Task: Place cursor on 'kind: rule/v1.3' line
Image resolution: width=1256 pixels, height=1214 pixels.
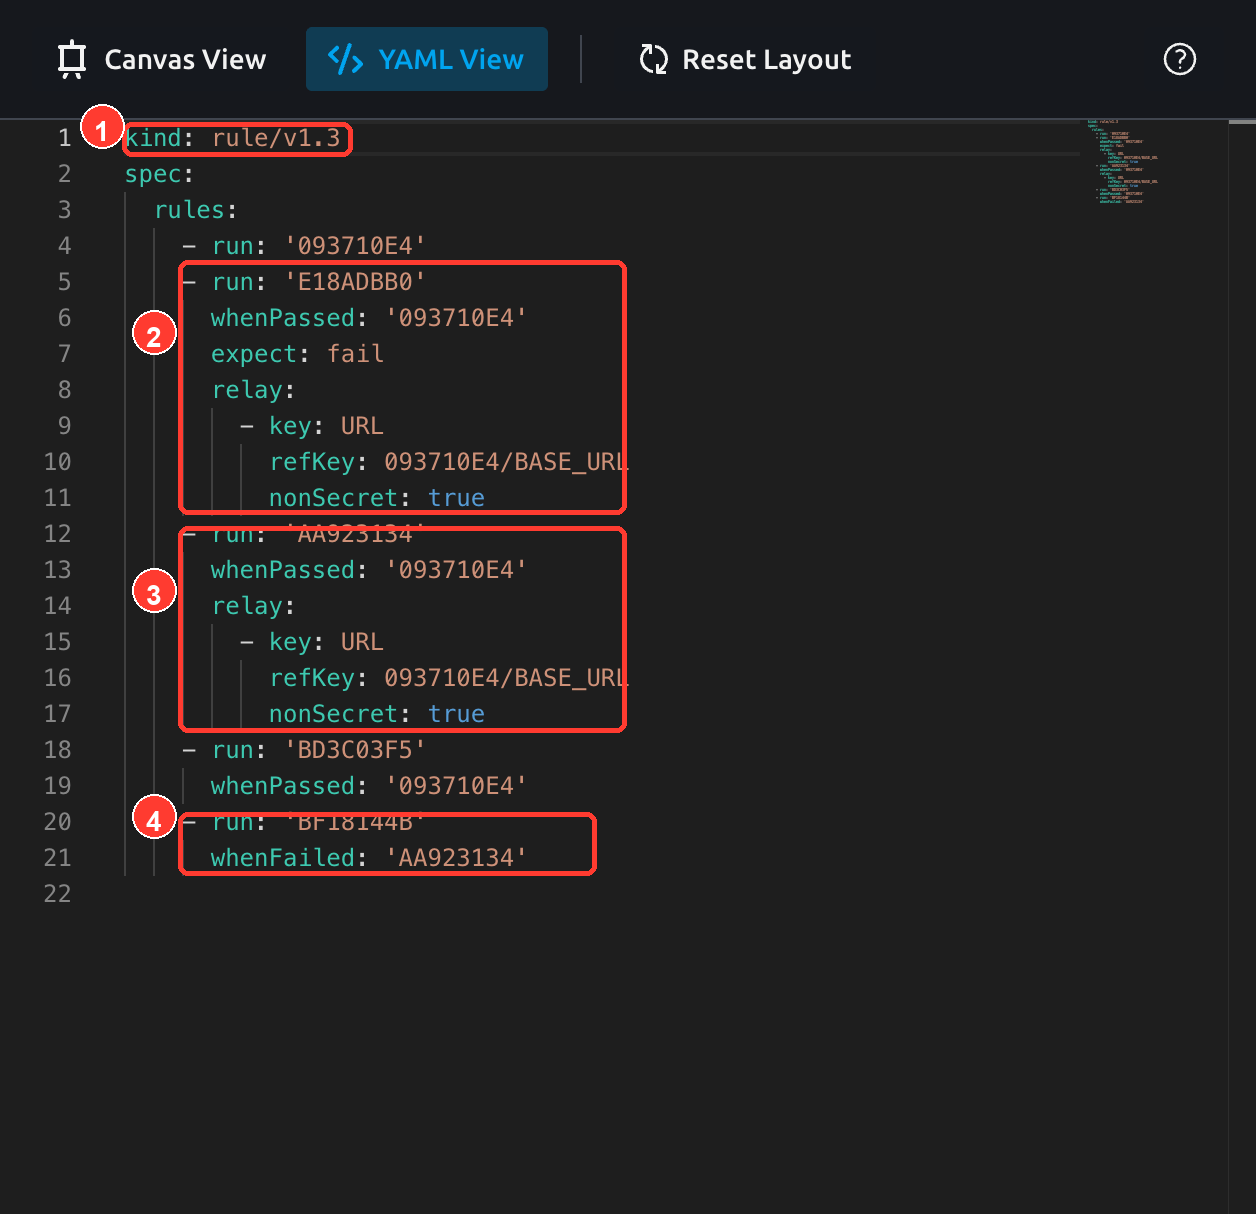Action: pyautogui.click(x=233, y=138)
